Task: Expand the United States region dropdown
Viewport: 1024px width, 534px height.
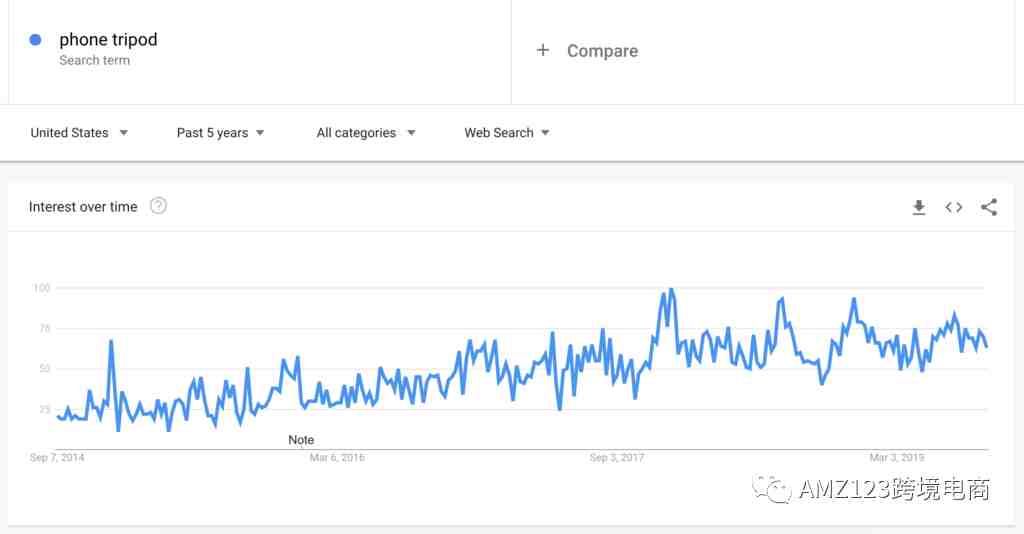Action: [79, 133]
